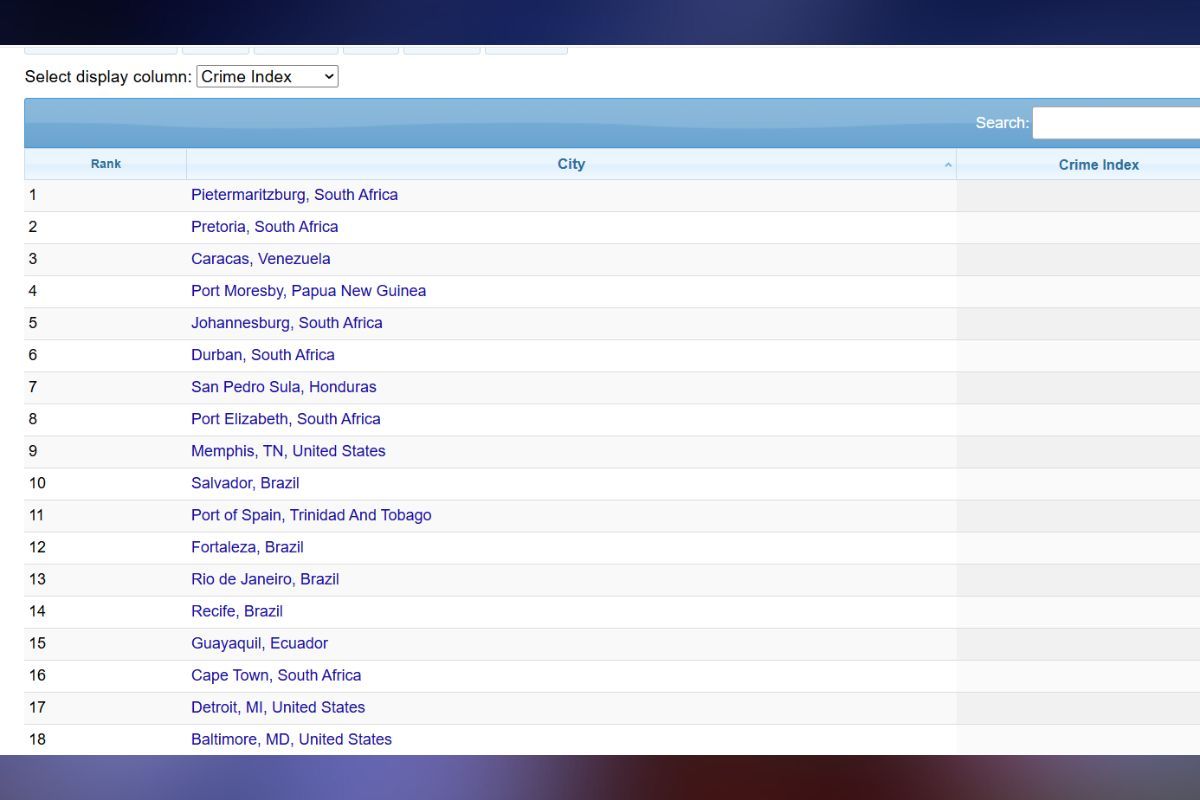
Task: Click the sort arrow in City header
Action: [x=948, y=165]
